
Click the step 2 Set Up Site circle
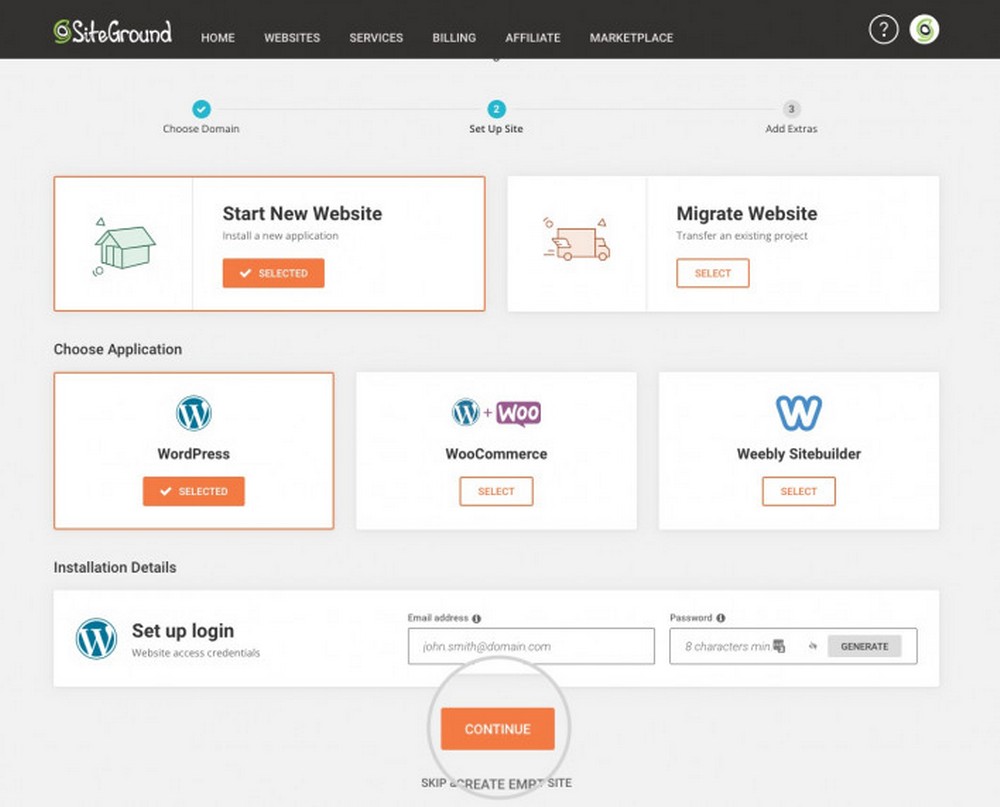pos(496,109)
